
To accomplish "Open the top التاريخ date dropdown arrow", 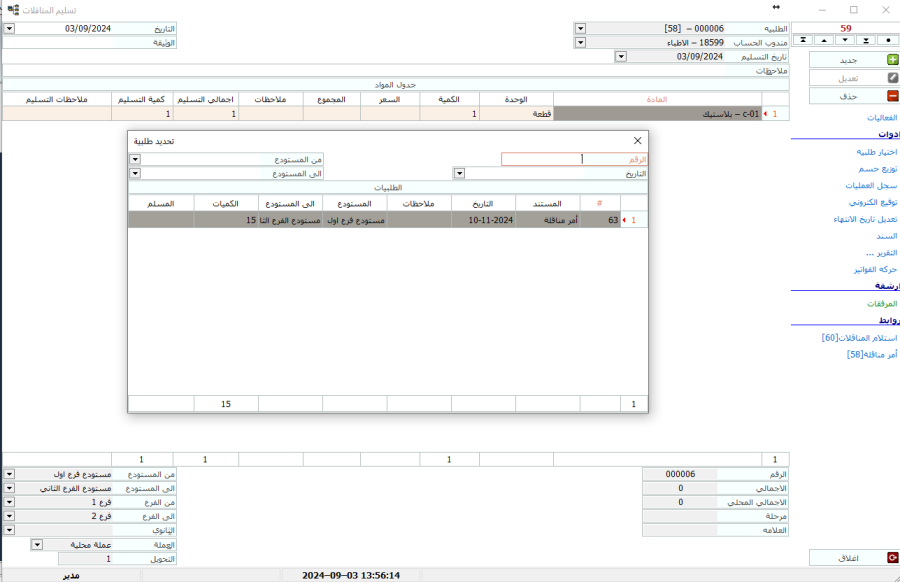I will [9, 28].
